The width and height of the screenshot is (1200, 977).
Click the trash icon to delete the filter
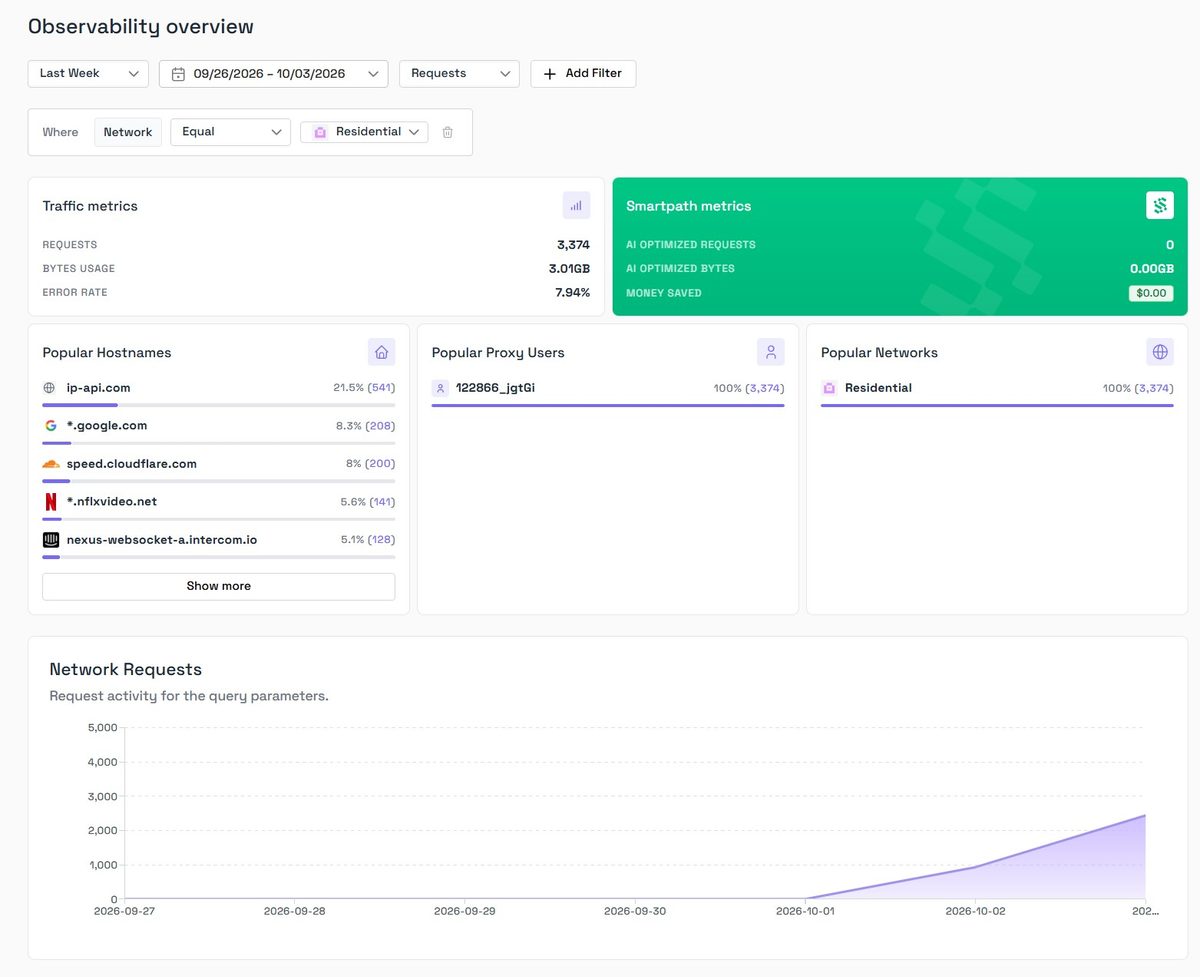(x=448, y=132)
